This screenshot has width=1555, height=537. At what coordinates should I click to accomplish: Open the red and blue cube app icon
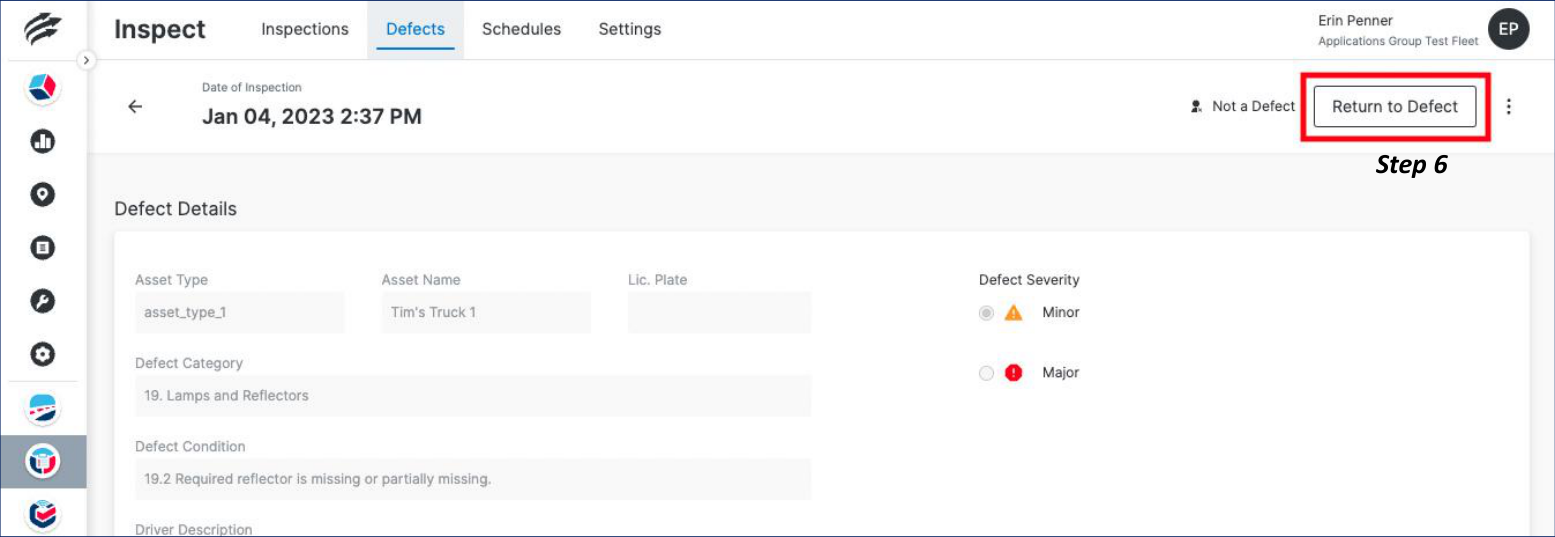(42, 88)
